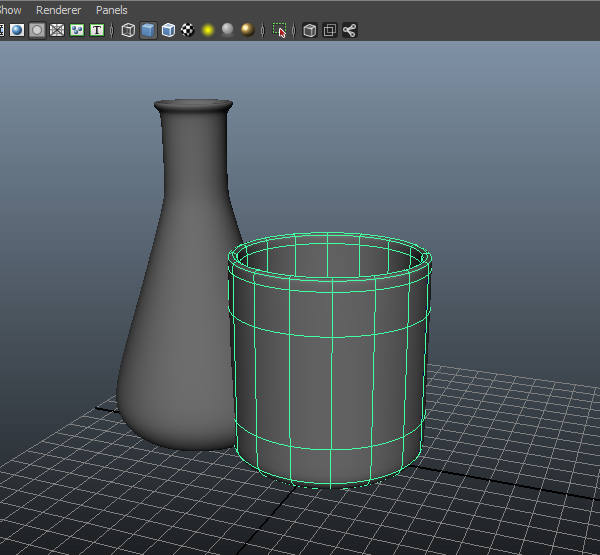Open the Panels menu
The height and width of the screenshot is (555, 600).
pos(111,10)
